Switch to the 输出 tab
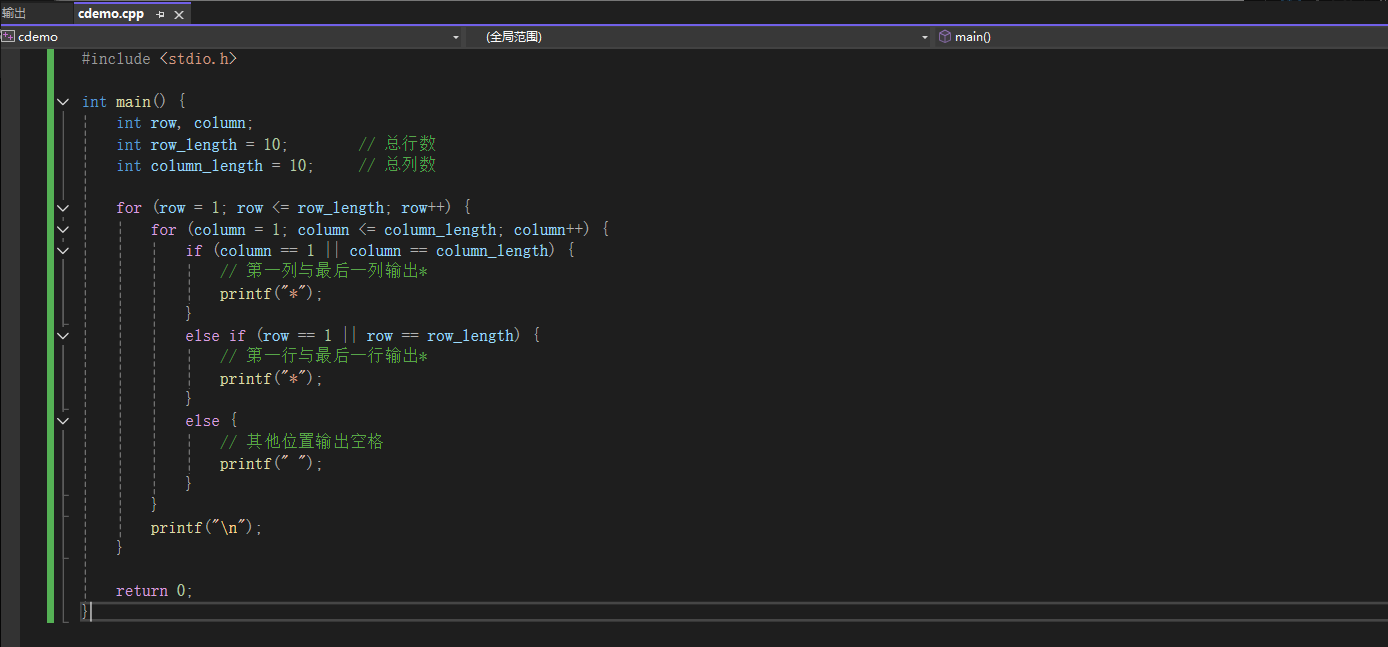Image resolution: width=1388 pixels, height=647 pixels. pyautogui.click(x=14, y=13)
